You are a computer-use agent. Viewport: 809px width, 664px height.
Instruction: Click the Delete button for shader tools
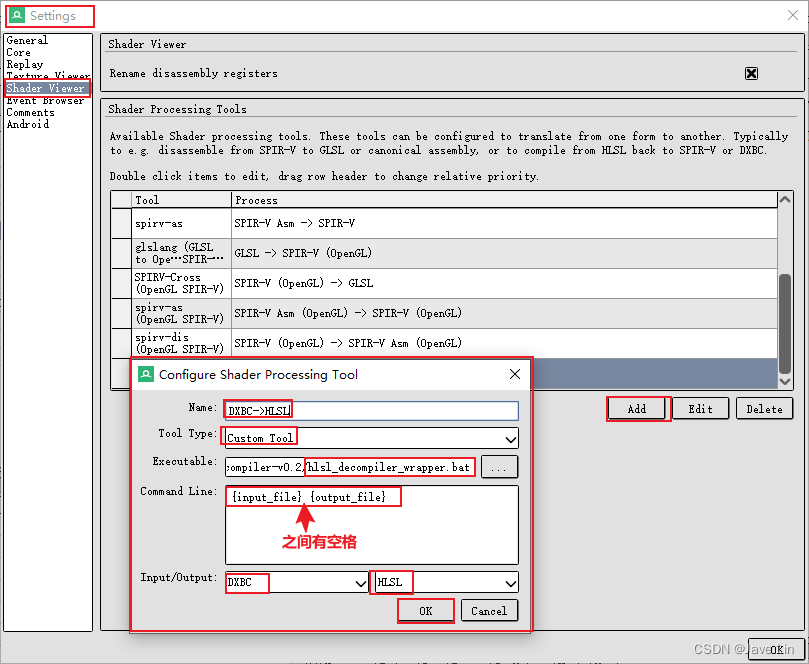tap(763, 408)
